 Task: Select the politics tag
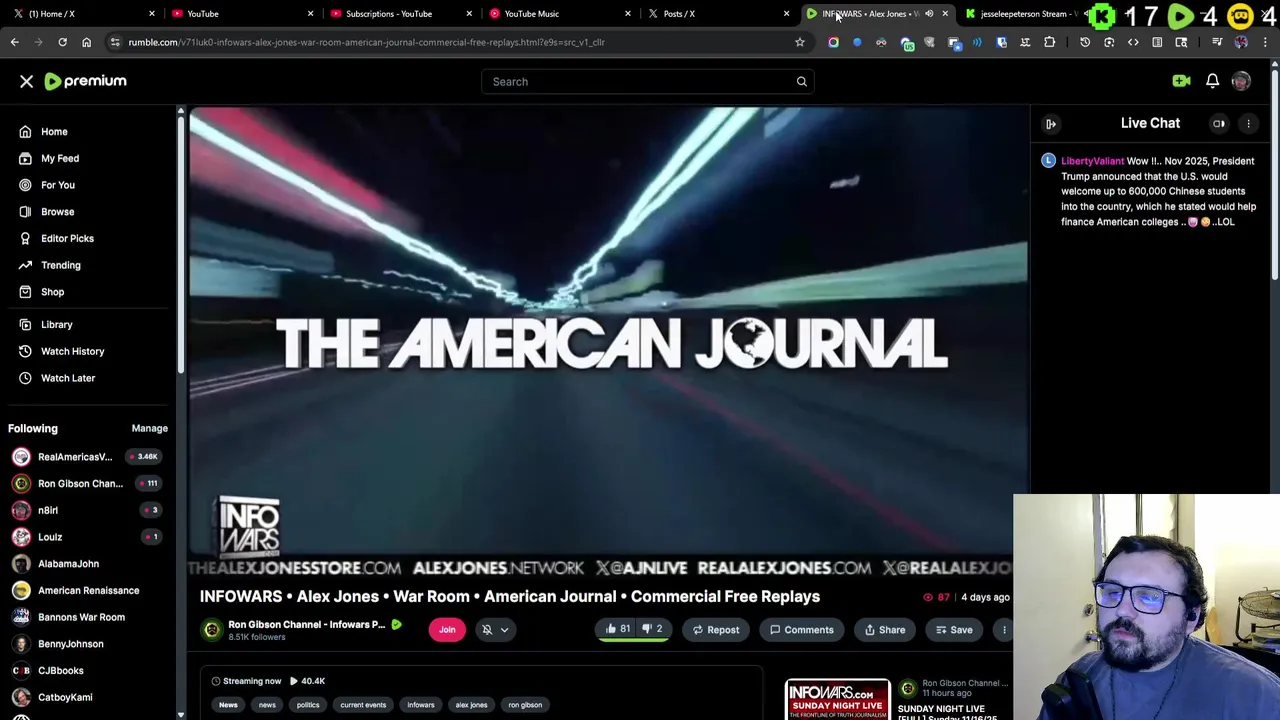coord(308,705)
